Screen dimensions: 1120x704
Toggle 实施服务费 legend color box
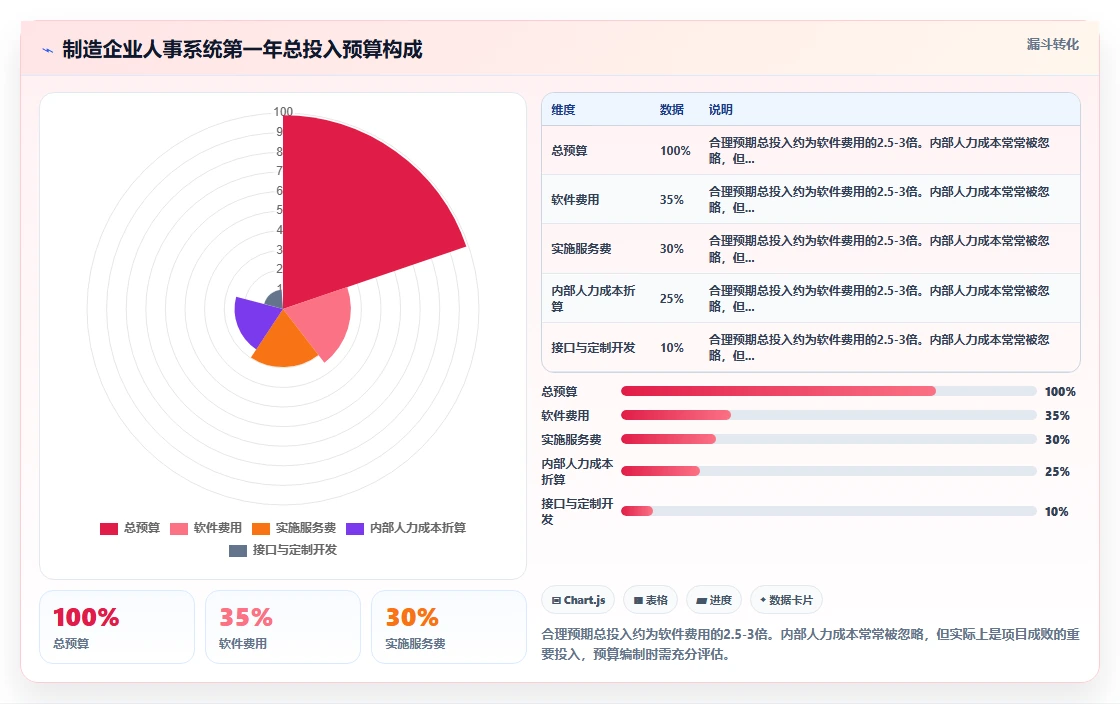tap(261, 528)
